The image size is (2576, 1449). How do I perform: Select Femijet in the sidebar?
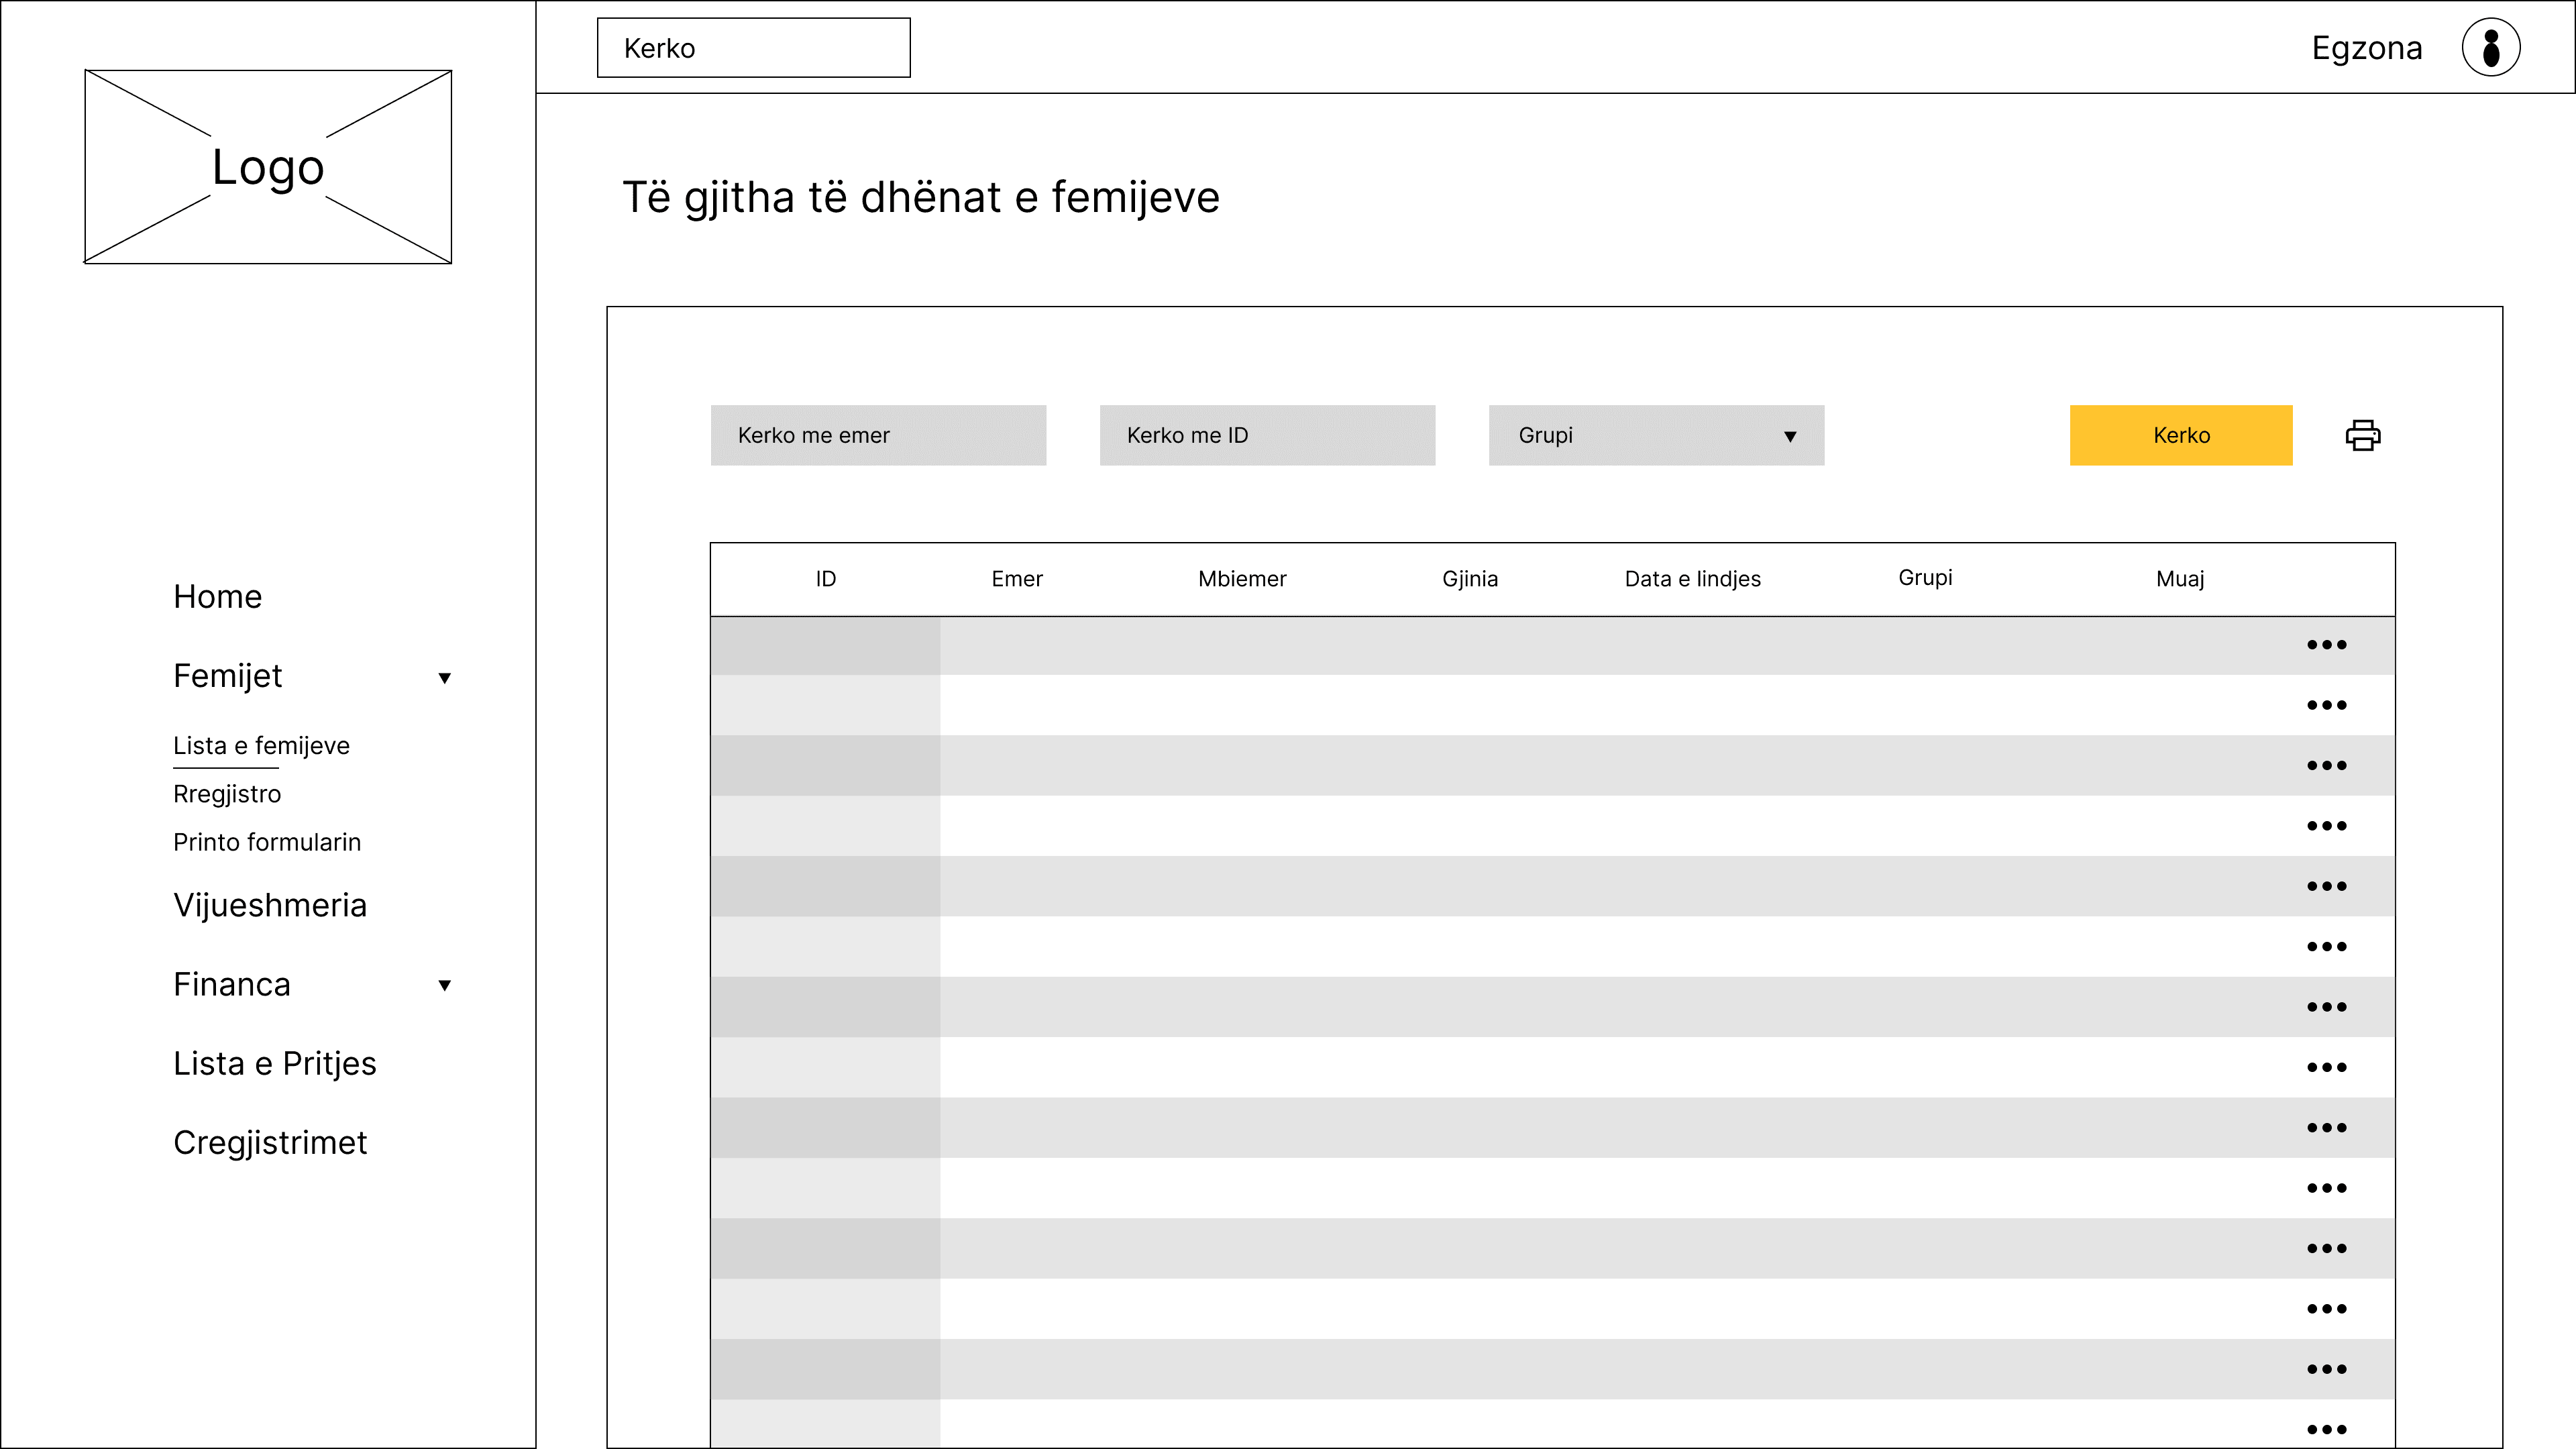(228, 676)
